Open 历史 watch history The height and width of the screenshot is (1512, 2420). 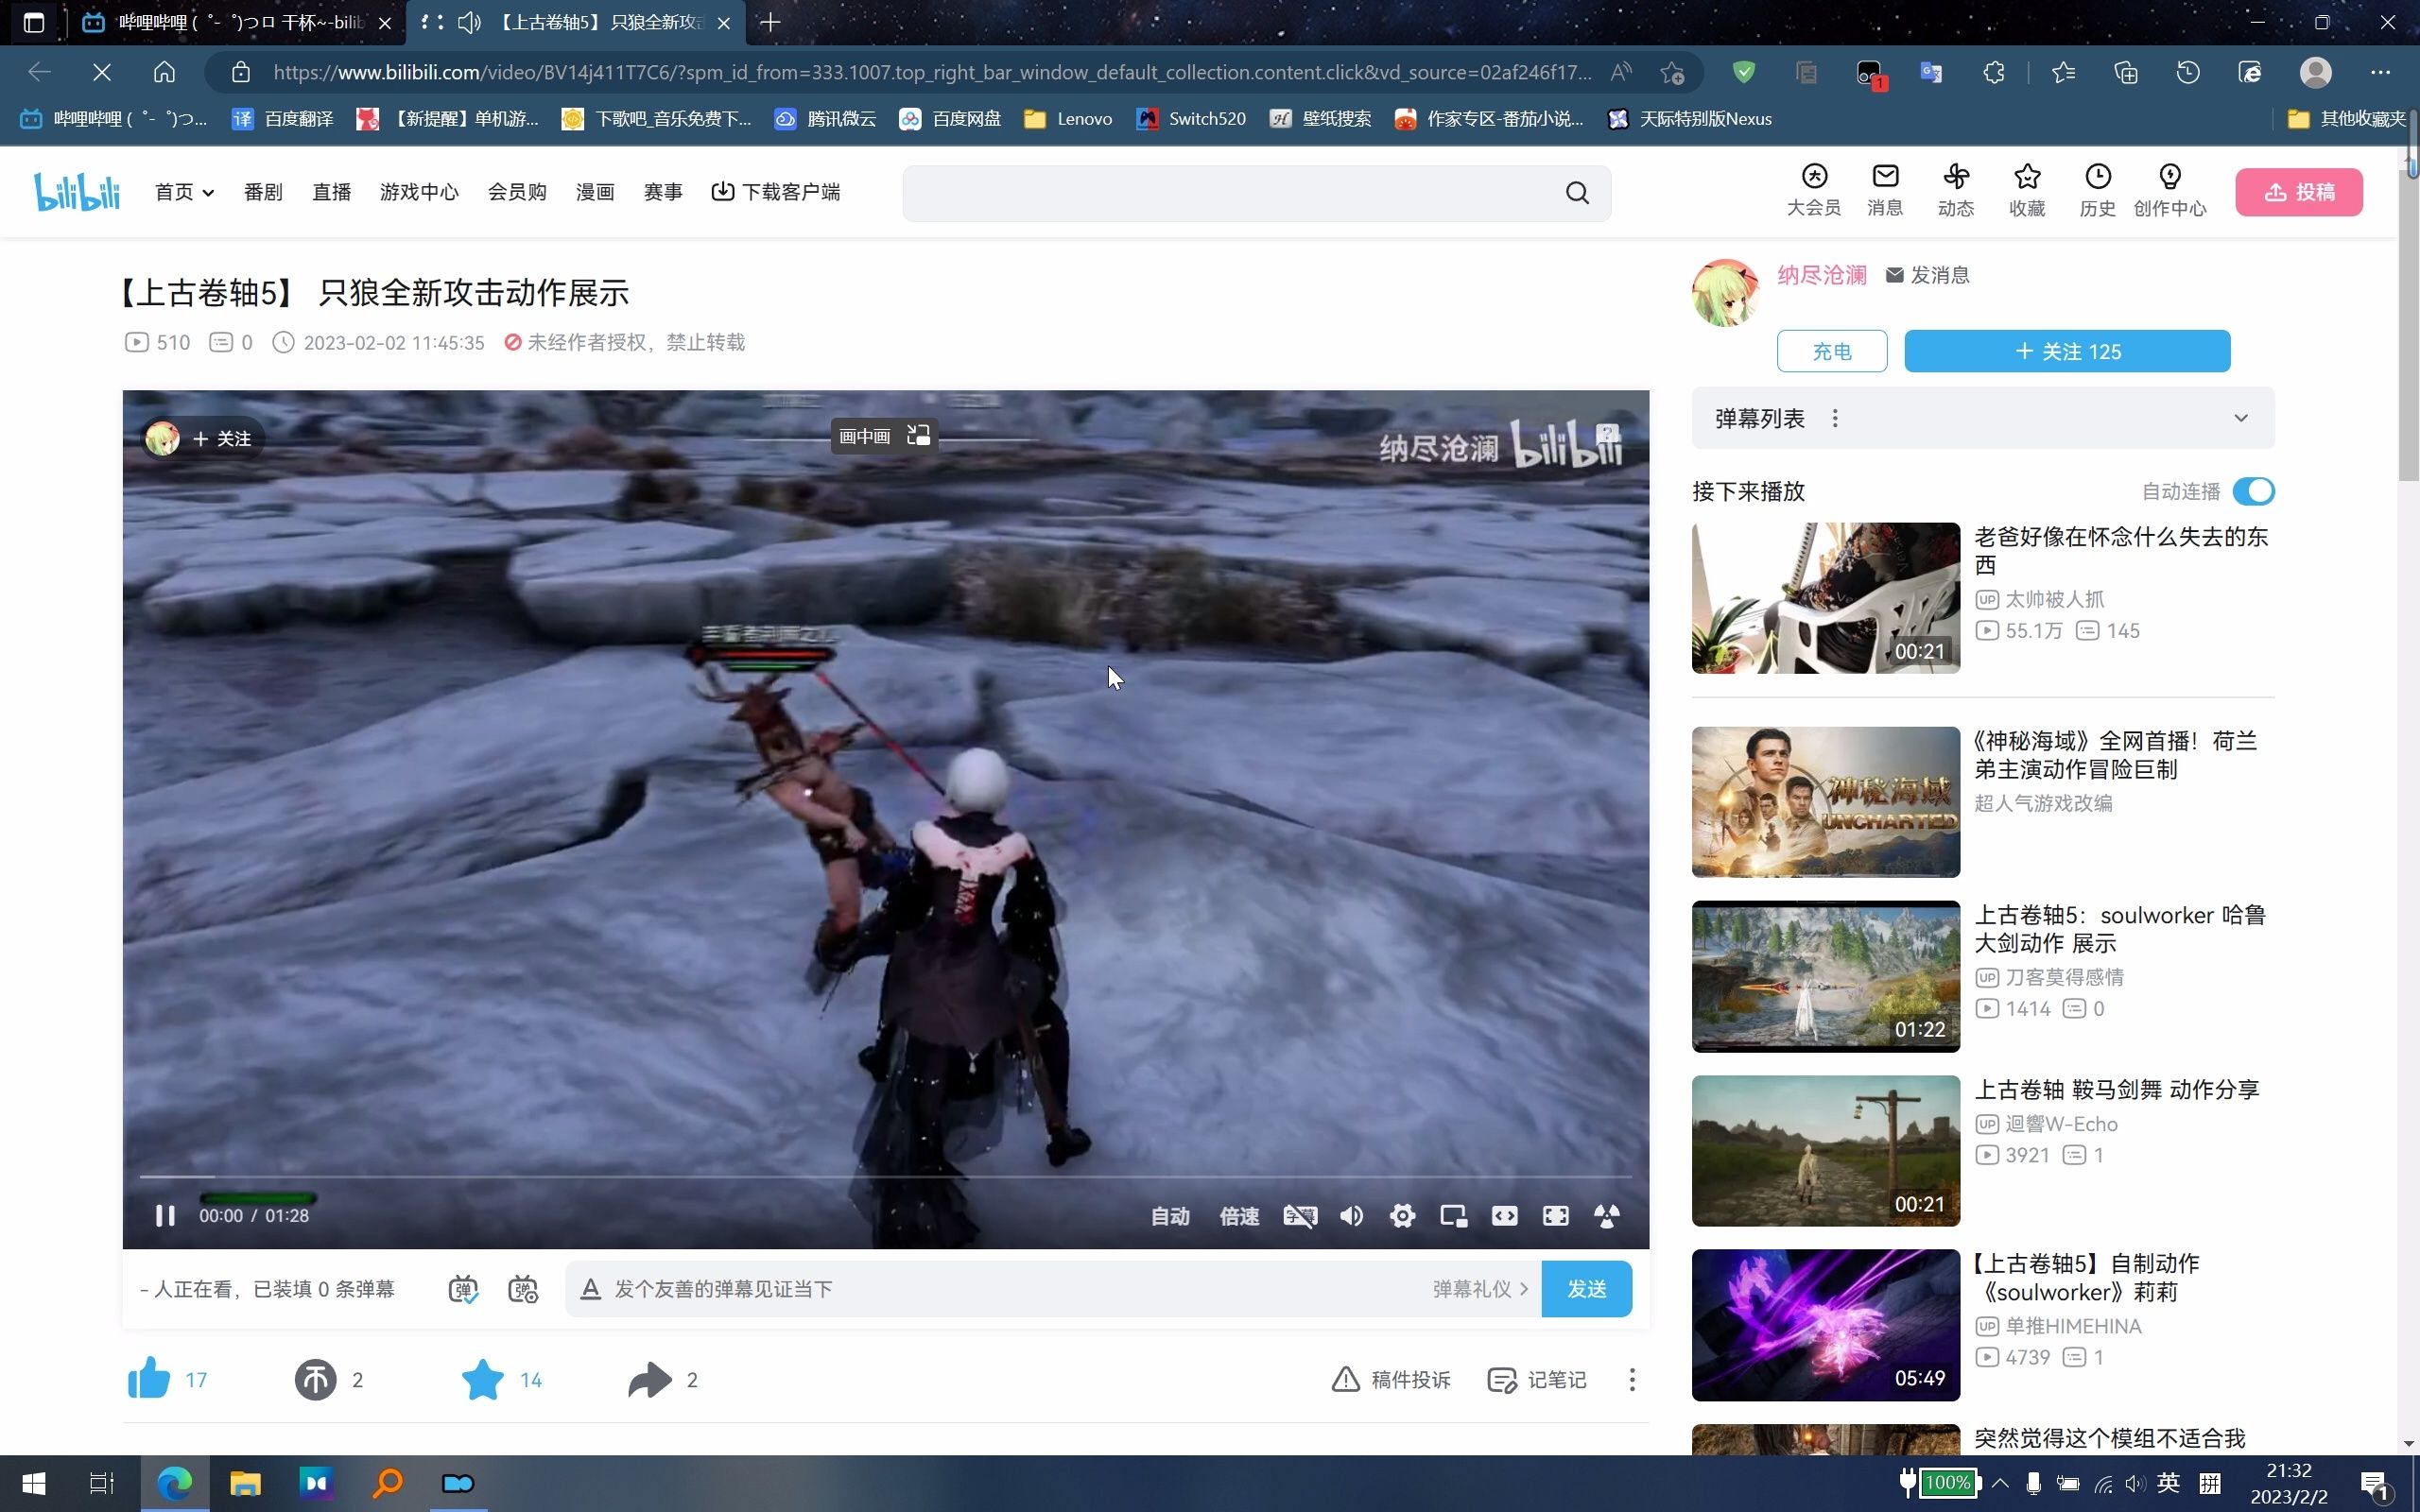(2097, 190)
